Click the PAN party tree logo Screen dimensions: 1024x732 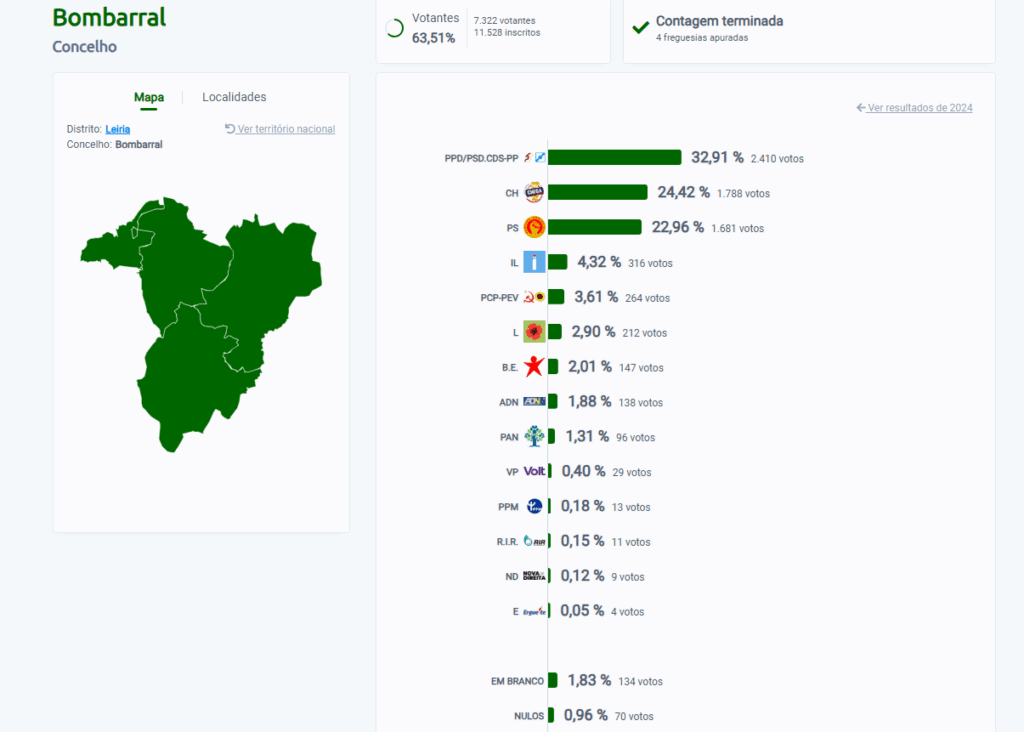click(x=534, y=437)
